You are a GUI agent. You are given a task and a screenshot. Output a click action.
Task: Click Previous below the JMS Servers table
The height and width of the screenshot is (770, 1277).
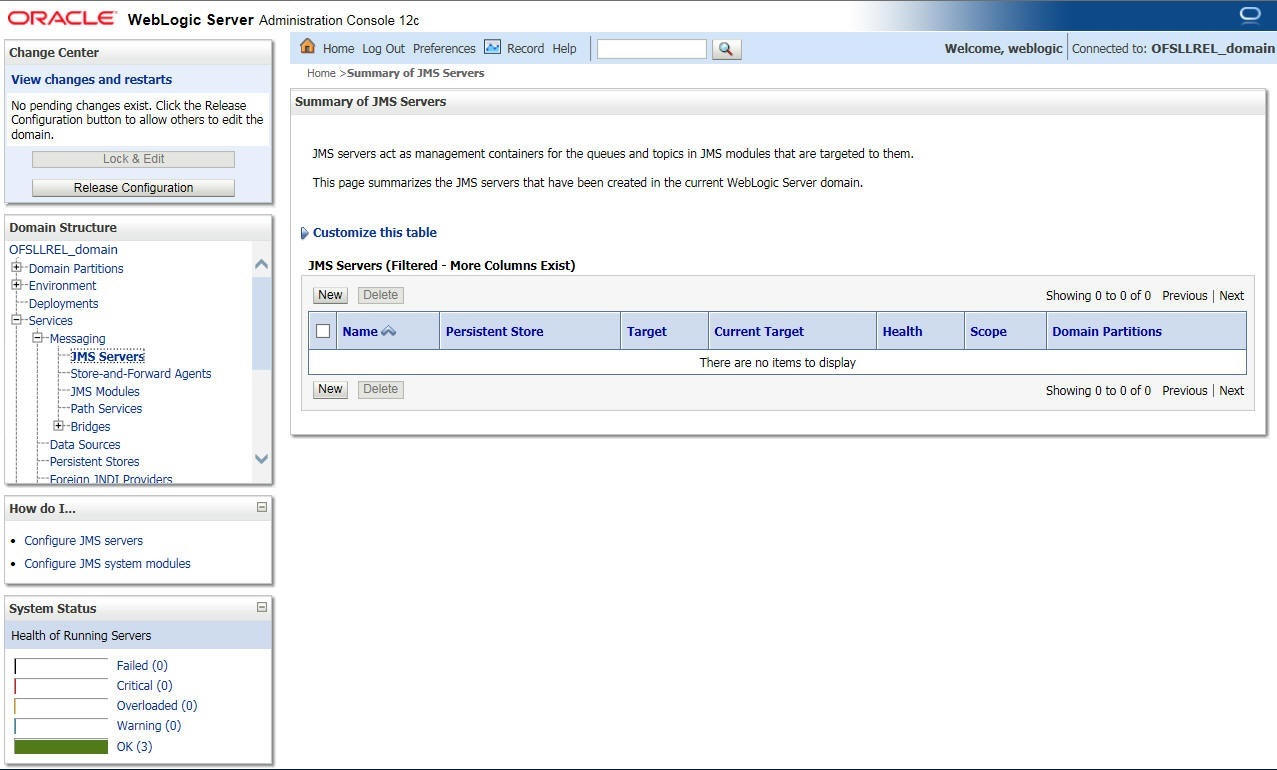[x=1185, y=390]
